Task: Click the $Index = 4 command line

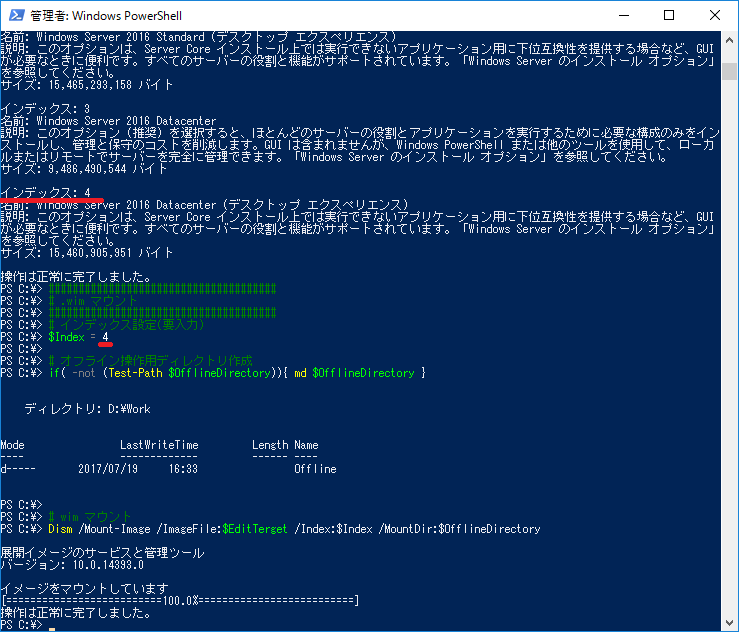Action: pyautogui.click(x=78, y=337)
